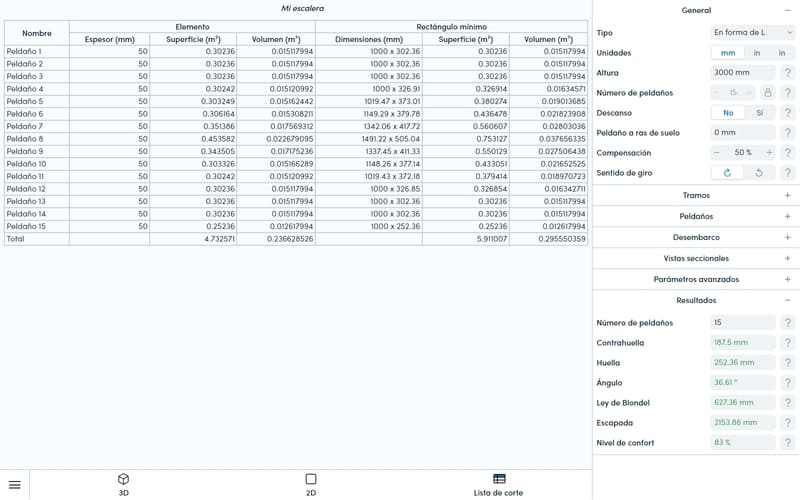Click the Escapada value 2153.86 mm

tap(743, 422)
